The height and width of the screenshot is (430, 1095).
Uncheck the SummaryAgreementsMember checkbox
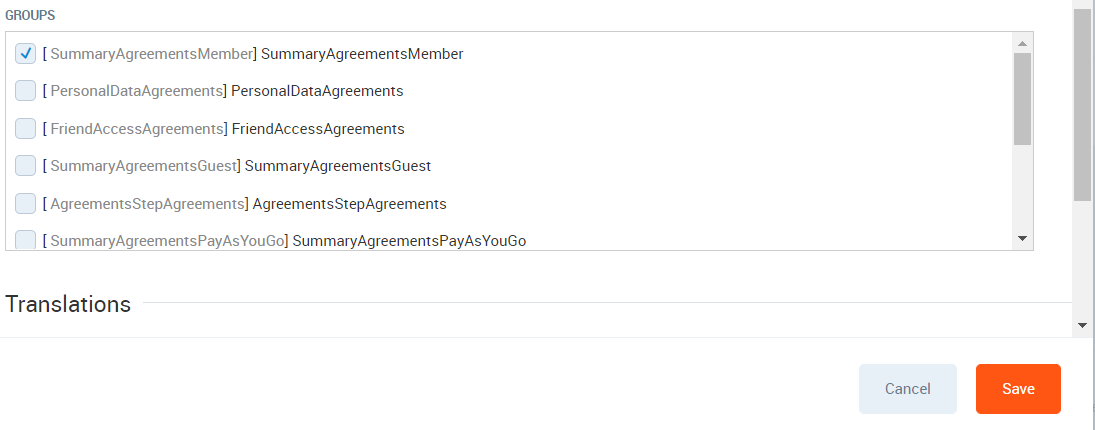click(x=26, y=53)
